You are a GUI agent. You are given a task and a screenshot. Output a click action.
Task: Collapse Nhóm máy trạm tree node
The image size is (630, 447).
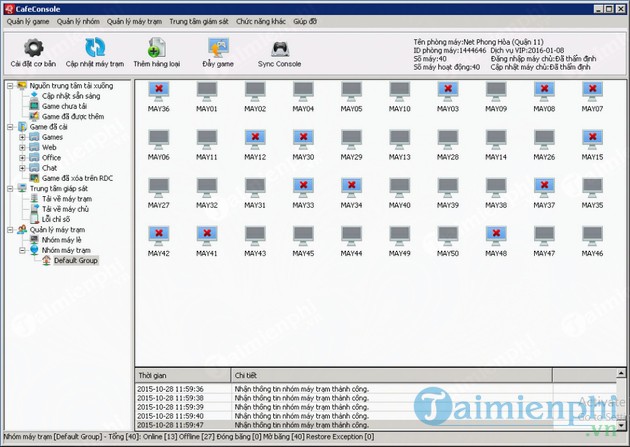tap(22, 250)
